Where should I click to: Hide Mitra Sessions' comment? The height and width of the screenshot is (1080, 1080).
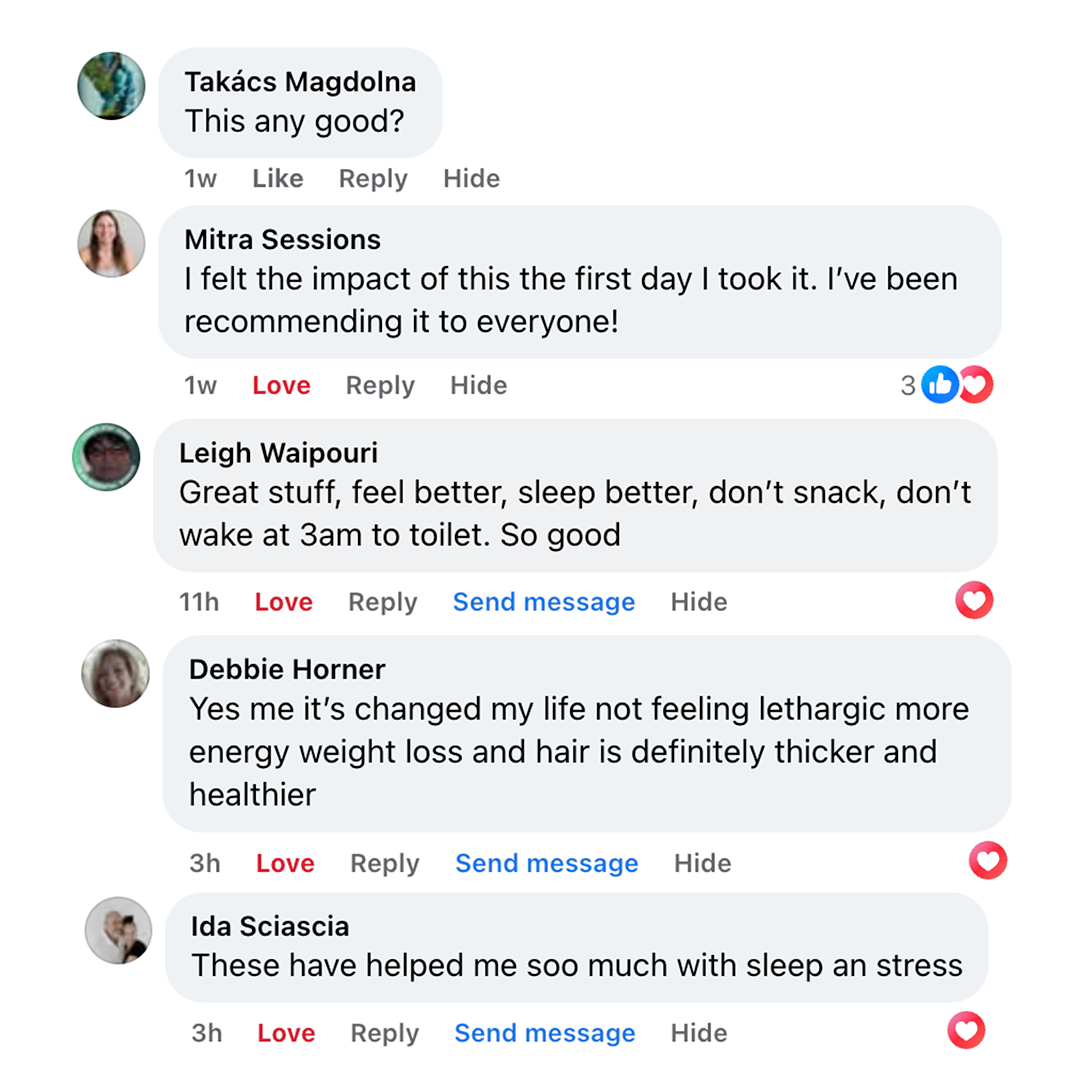[x=478, y=386]
